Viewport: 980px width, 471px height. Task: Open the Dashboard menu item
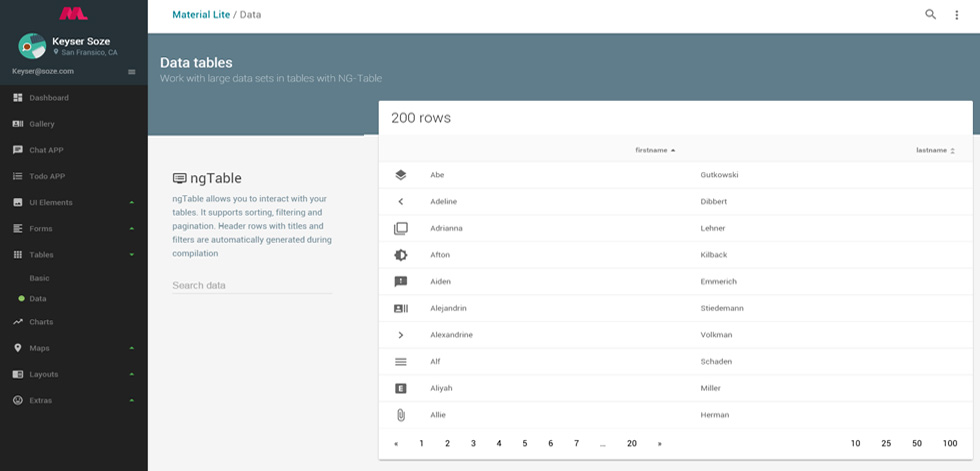tap(49, 97)
